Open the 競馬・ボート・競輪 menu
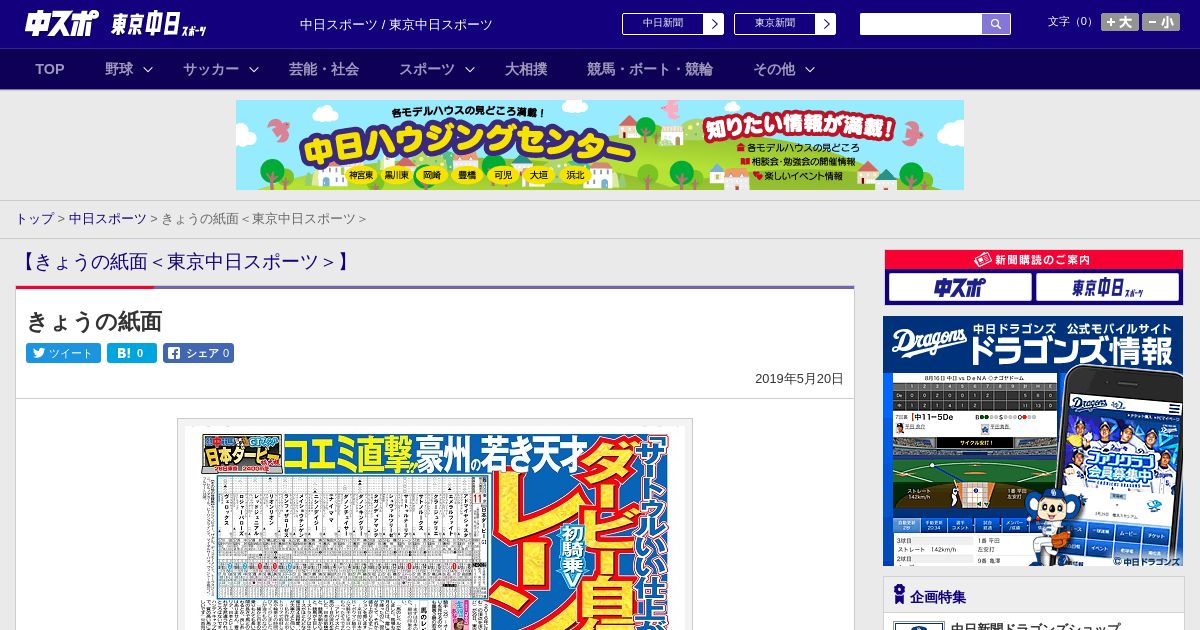 point(650,69)
